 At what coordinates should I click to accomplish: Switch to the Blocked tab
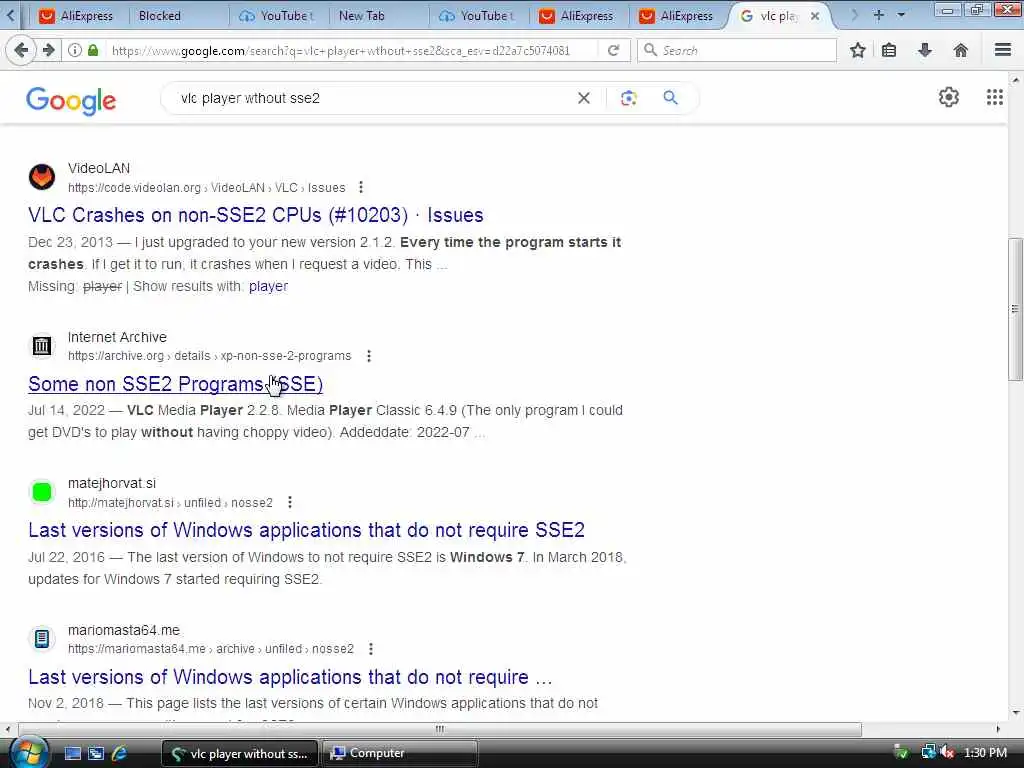click(175, 16)
